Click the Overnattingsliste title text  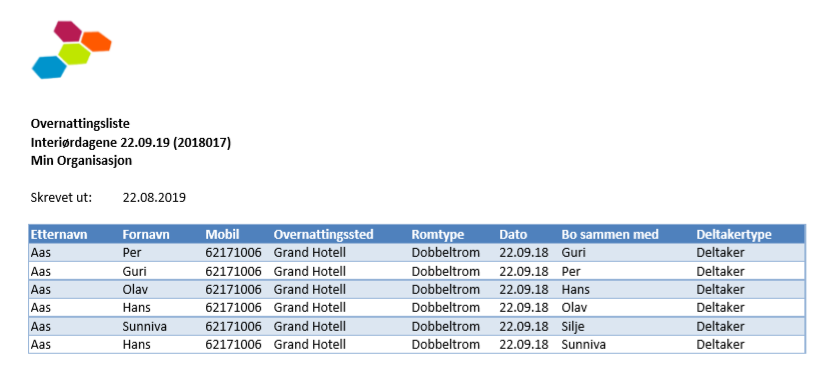(x=80, y=124)
